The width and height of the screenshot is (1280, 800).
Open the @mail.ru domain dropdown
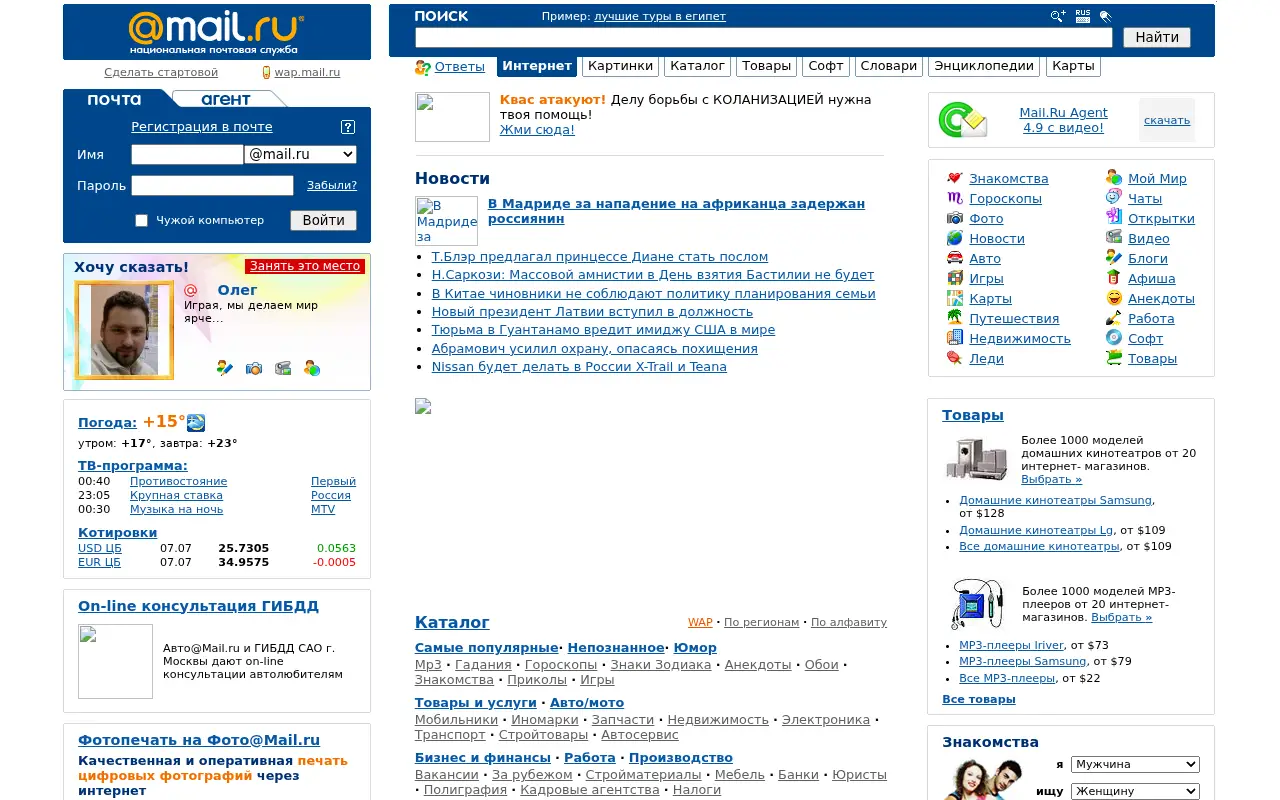coord(301,155)
